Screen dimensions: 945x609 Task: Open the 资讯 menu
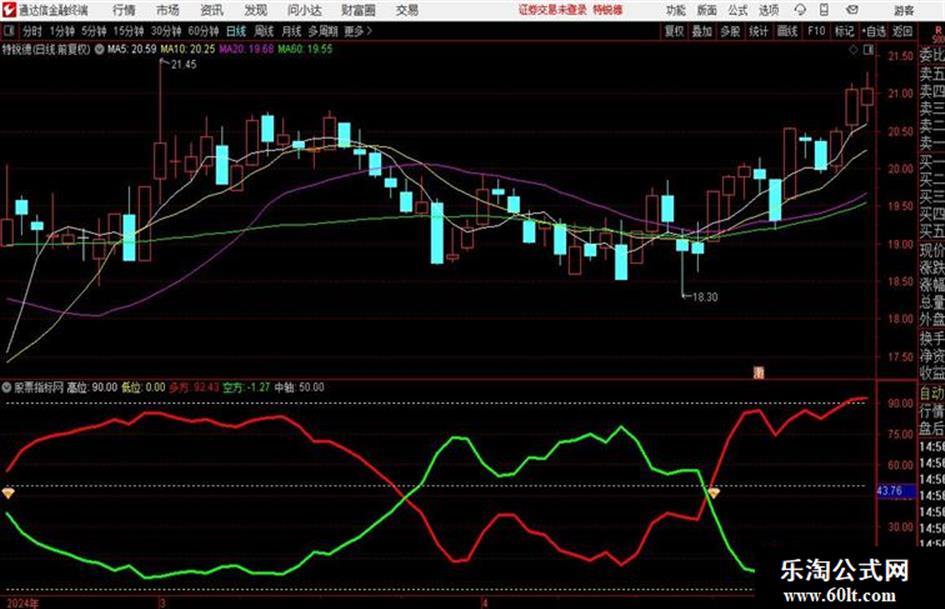point(212,10)
